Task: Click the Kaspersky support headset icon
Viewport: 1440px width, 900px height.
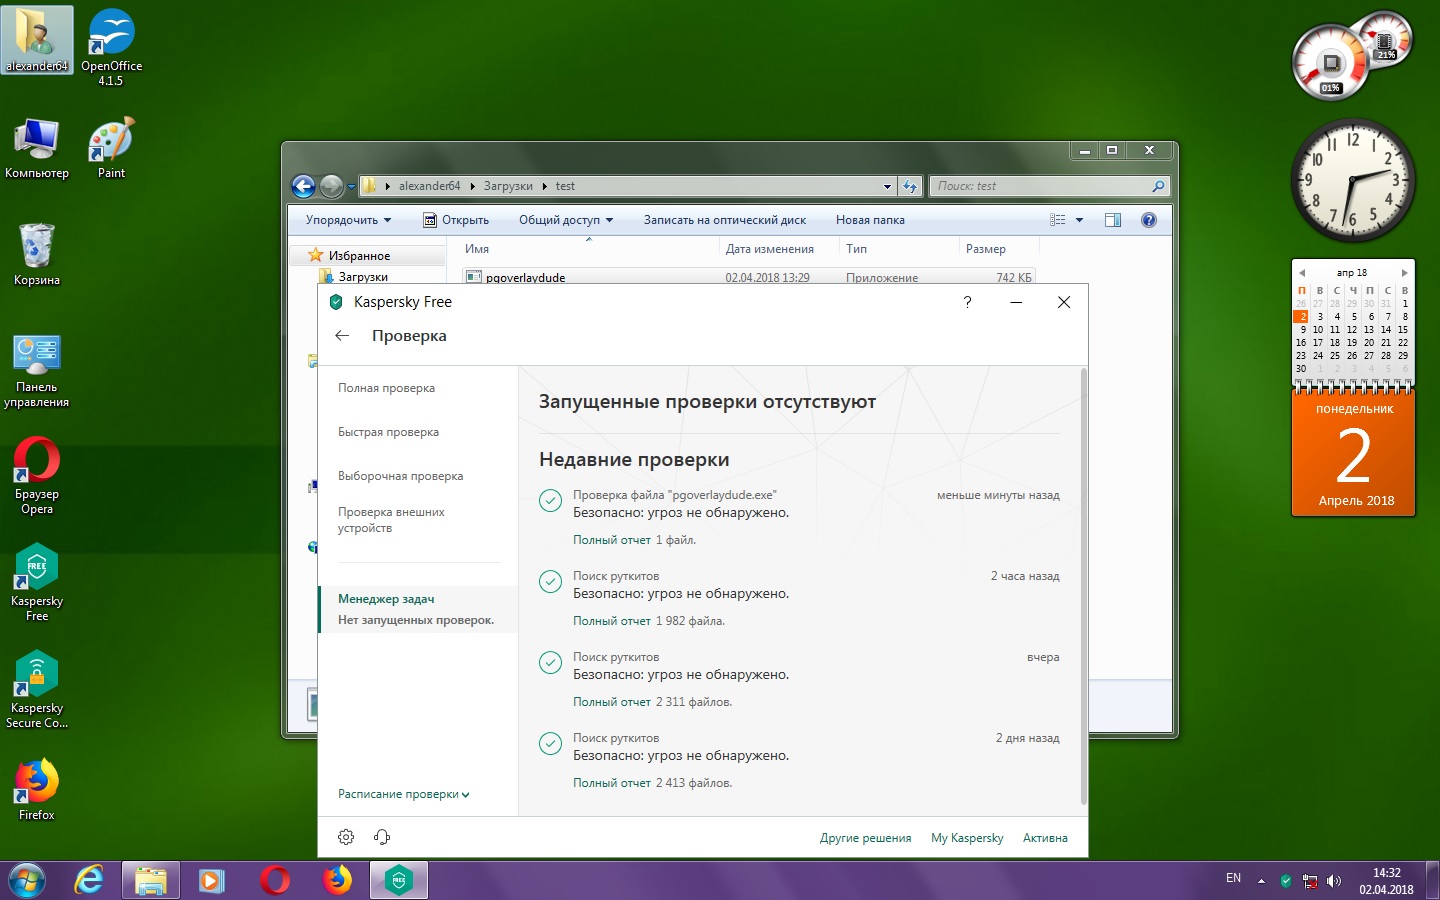Action: click(382, 837)
